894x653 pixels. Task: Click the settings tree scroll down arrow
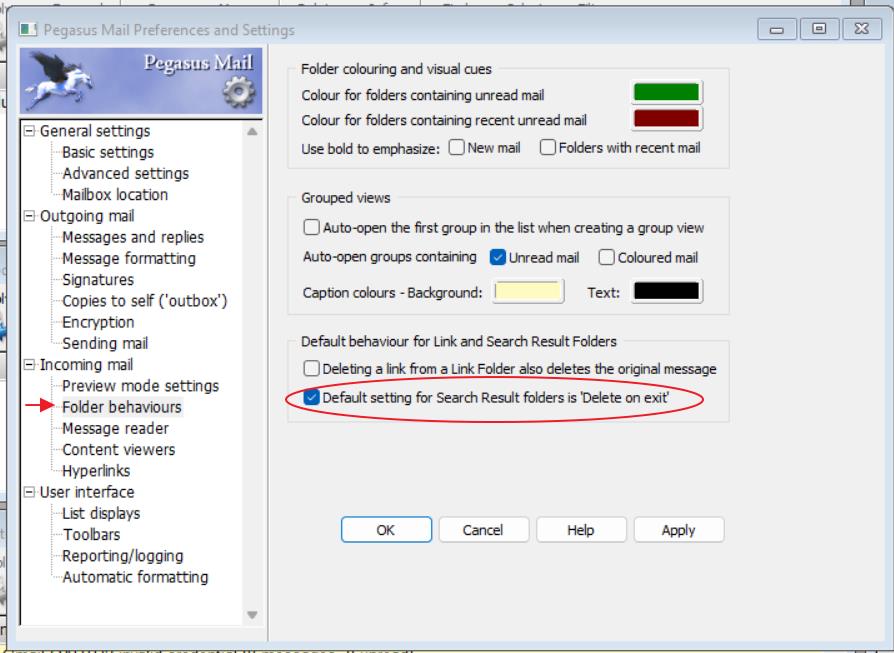[x=252, y=615]
